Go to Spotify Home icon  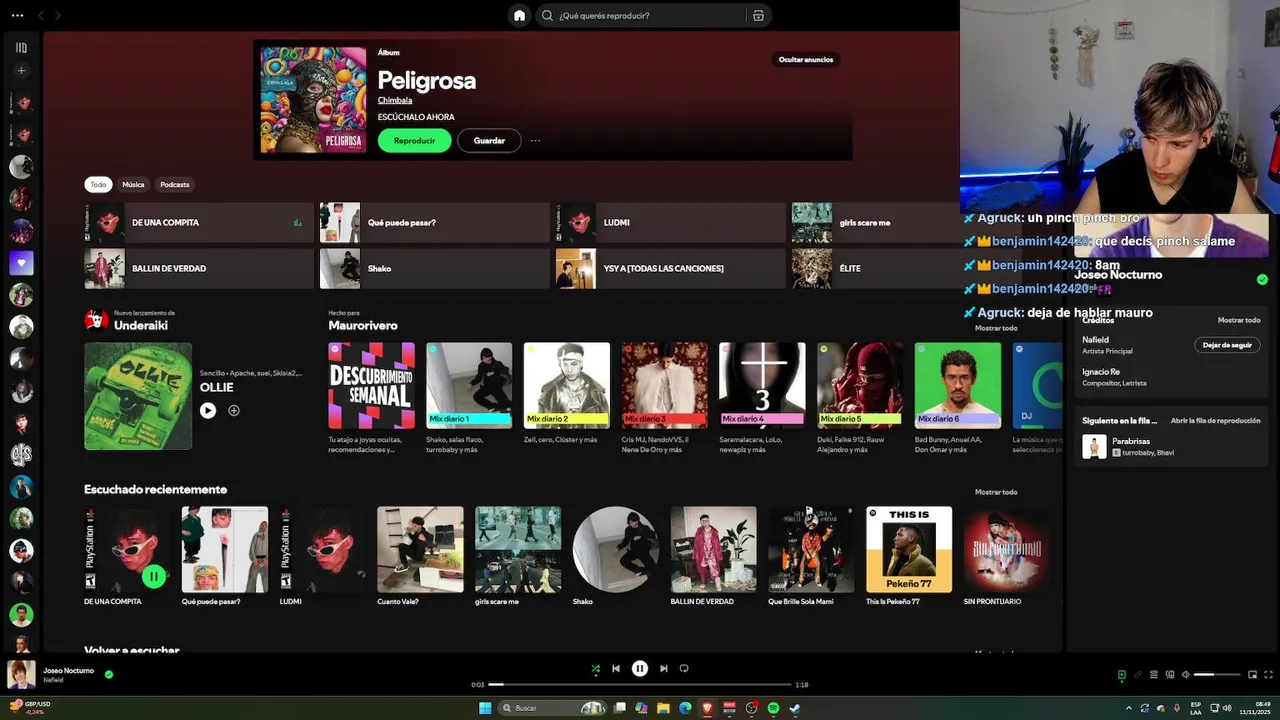click(x=519, y=15)
